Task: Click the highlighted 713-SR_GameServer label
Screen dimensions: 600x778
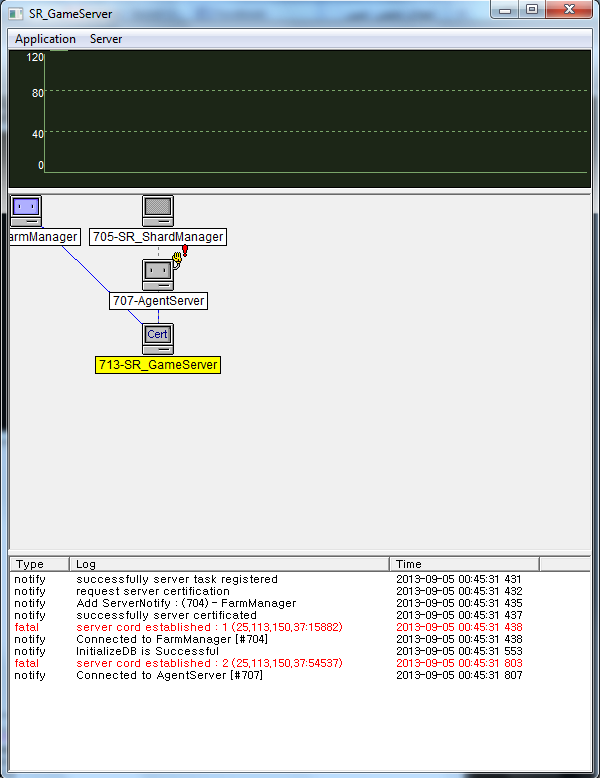Action: (158, 365)
